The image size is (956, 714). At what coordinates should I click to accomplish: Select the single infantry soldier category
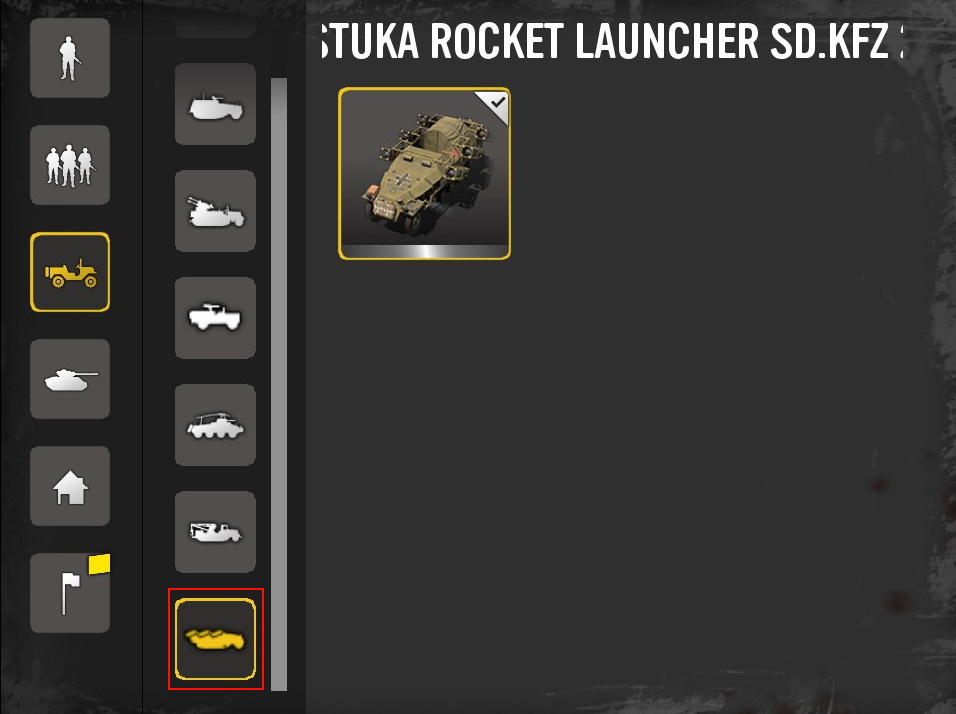[x=70, y=58]
